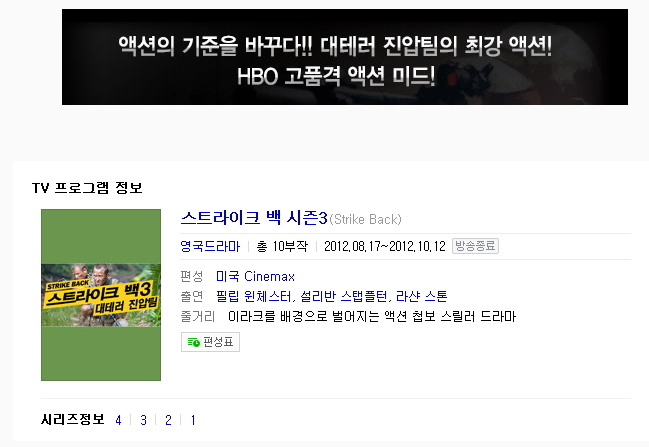Click the green icon in the 편성표 button
Viewport: 649px width, 447px height.
[x=193, y=343]
